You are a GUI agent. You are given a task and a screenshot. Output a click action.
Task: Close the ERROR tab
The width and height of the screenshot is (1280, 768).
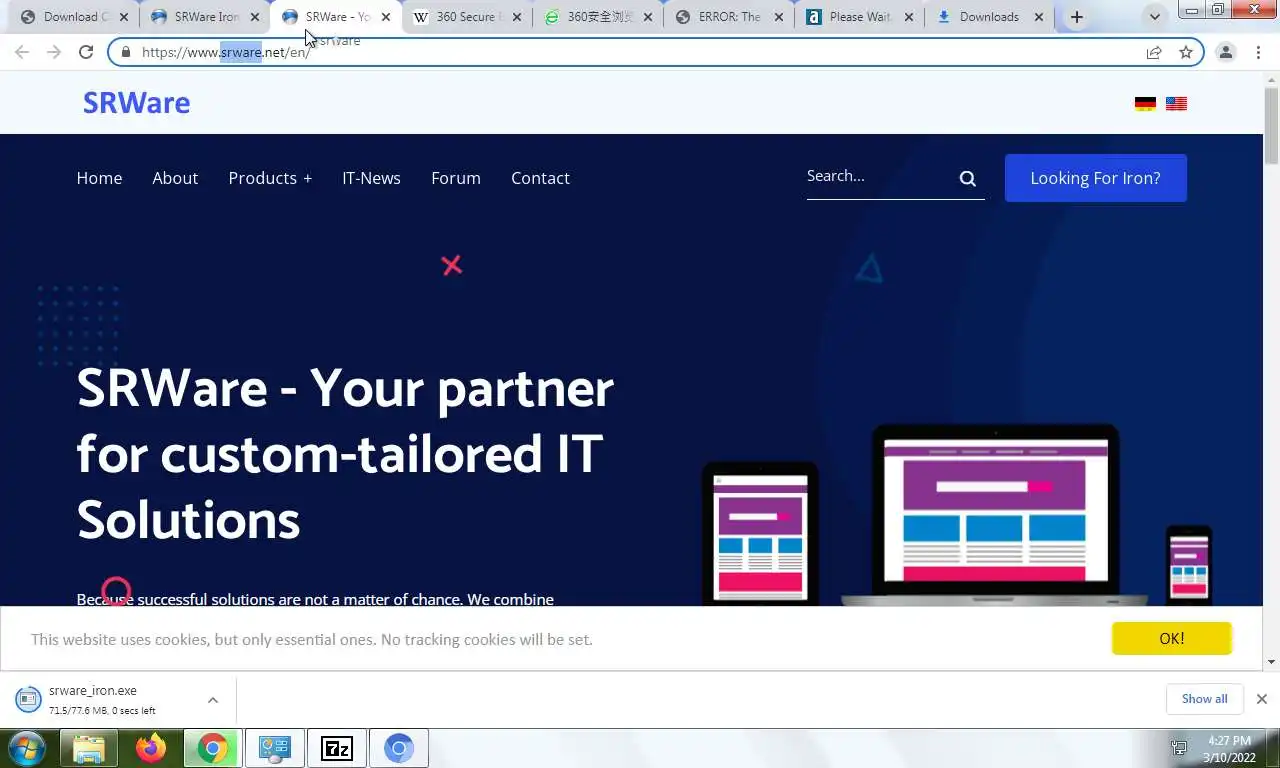point(779,17)
